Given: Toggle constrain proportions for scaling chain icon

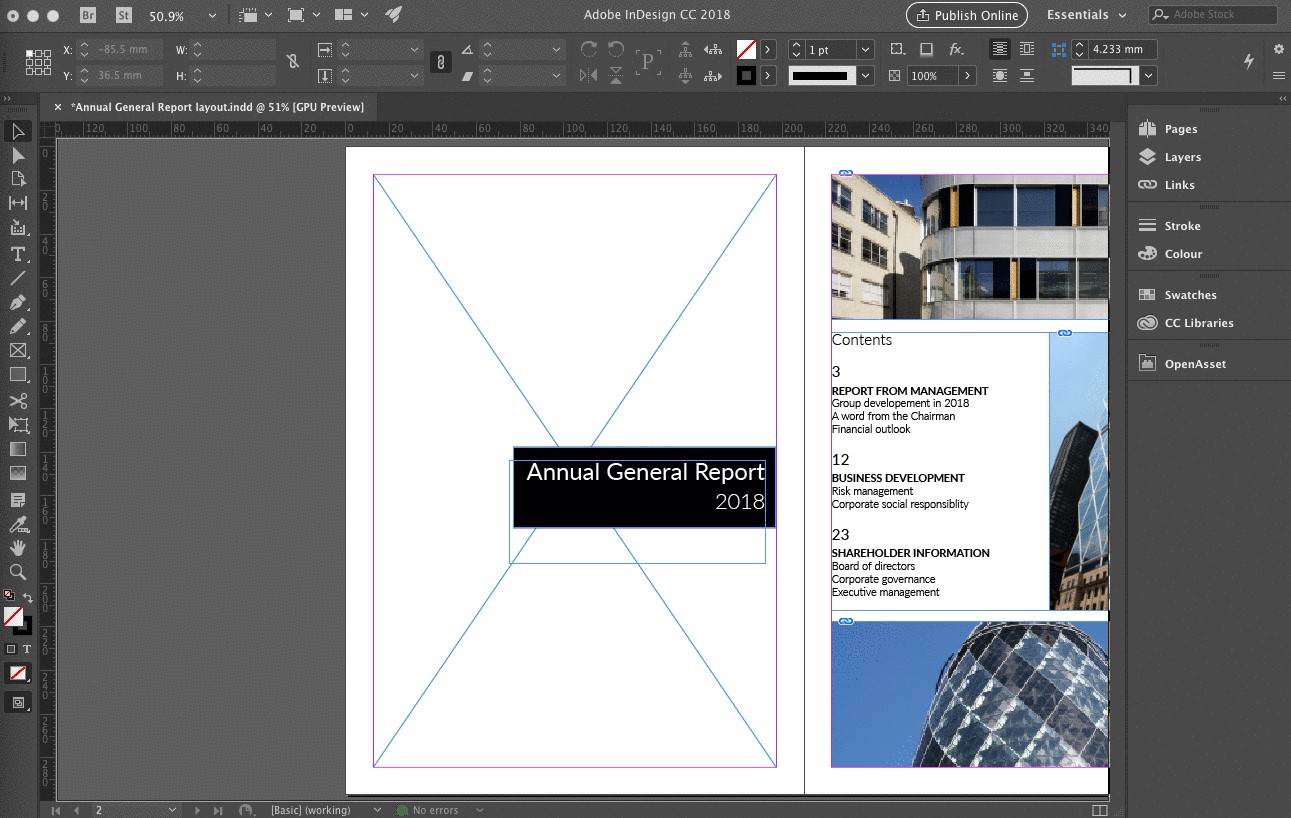Looking at the screenshot, I should pos(440,62).
